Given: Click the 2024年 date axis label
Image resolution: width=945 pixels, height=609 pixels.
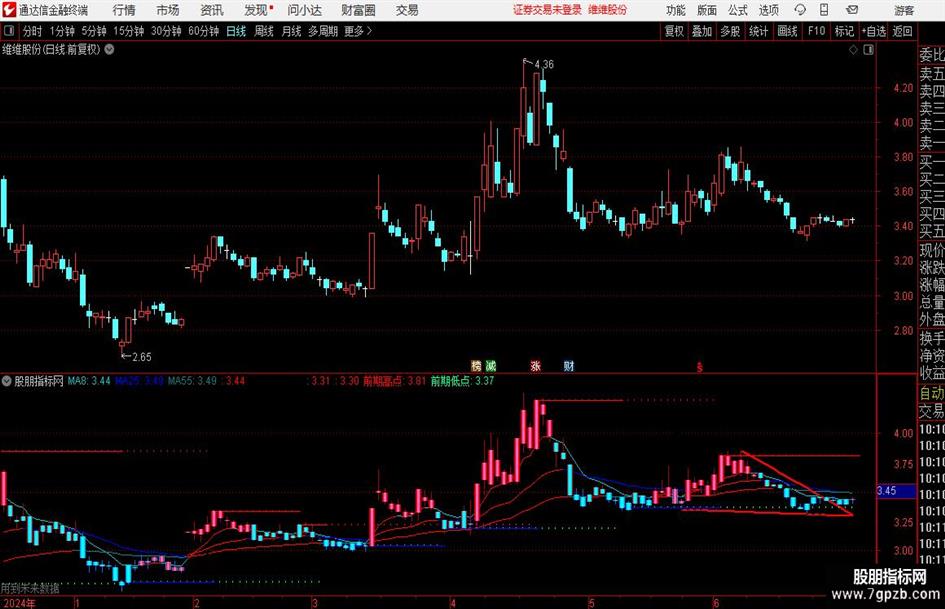Looking at the screenshot, I should coord(18,603).
